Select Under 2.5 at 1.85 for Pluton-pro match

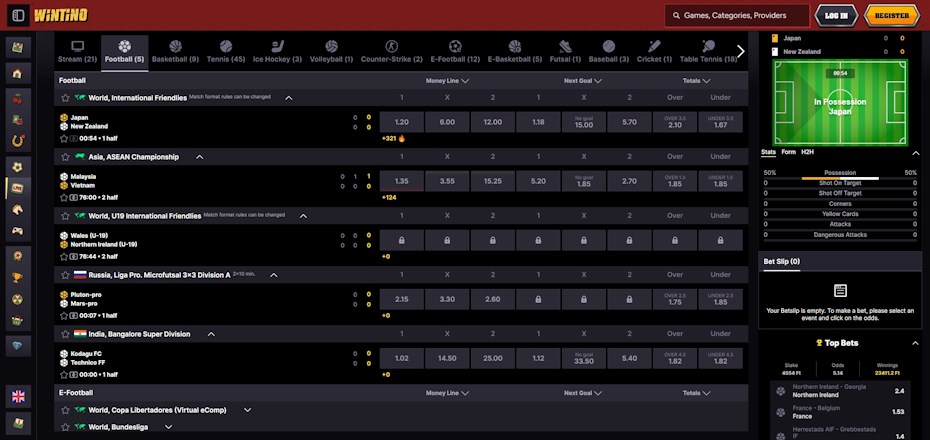[721, 299]
